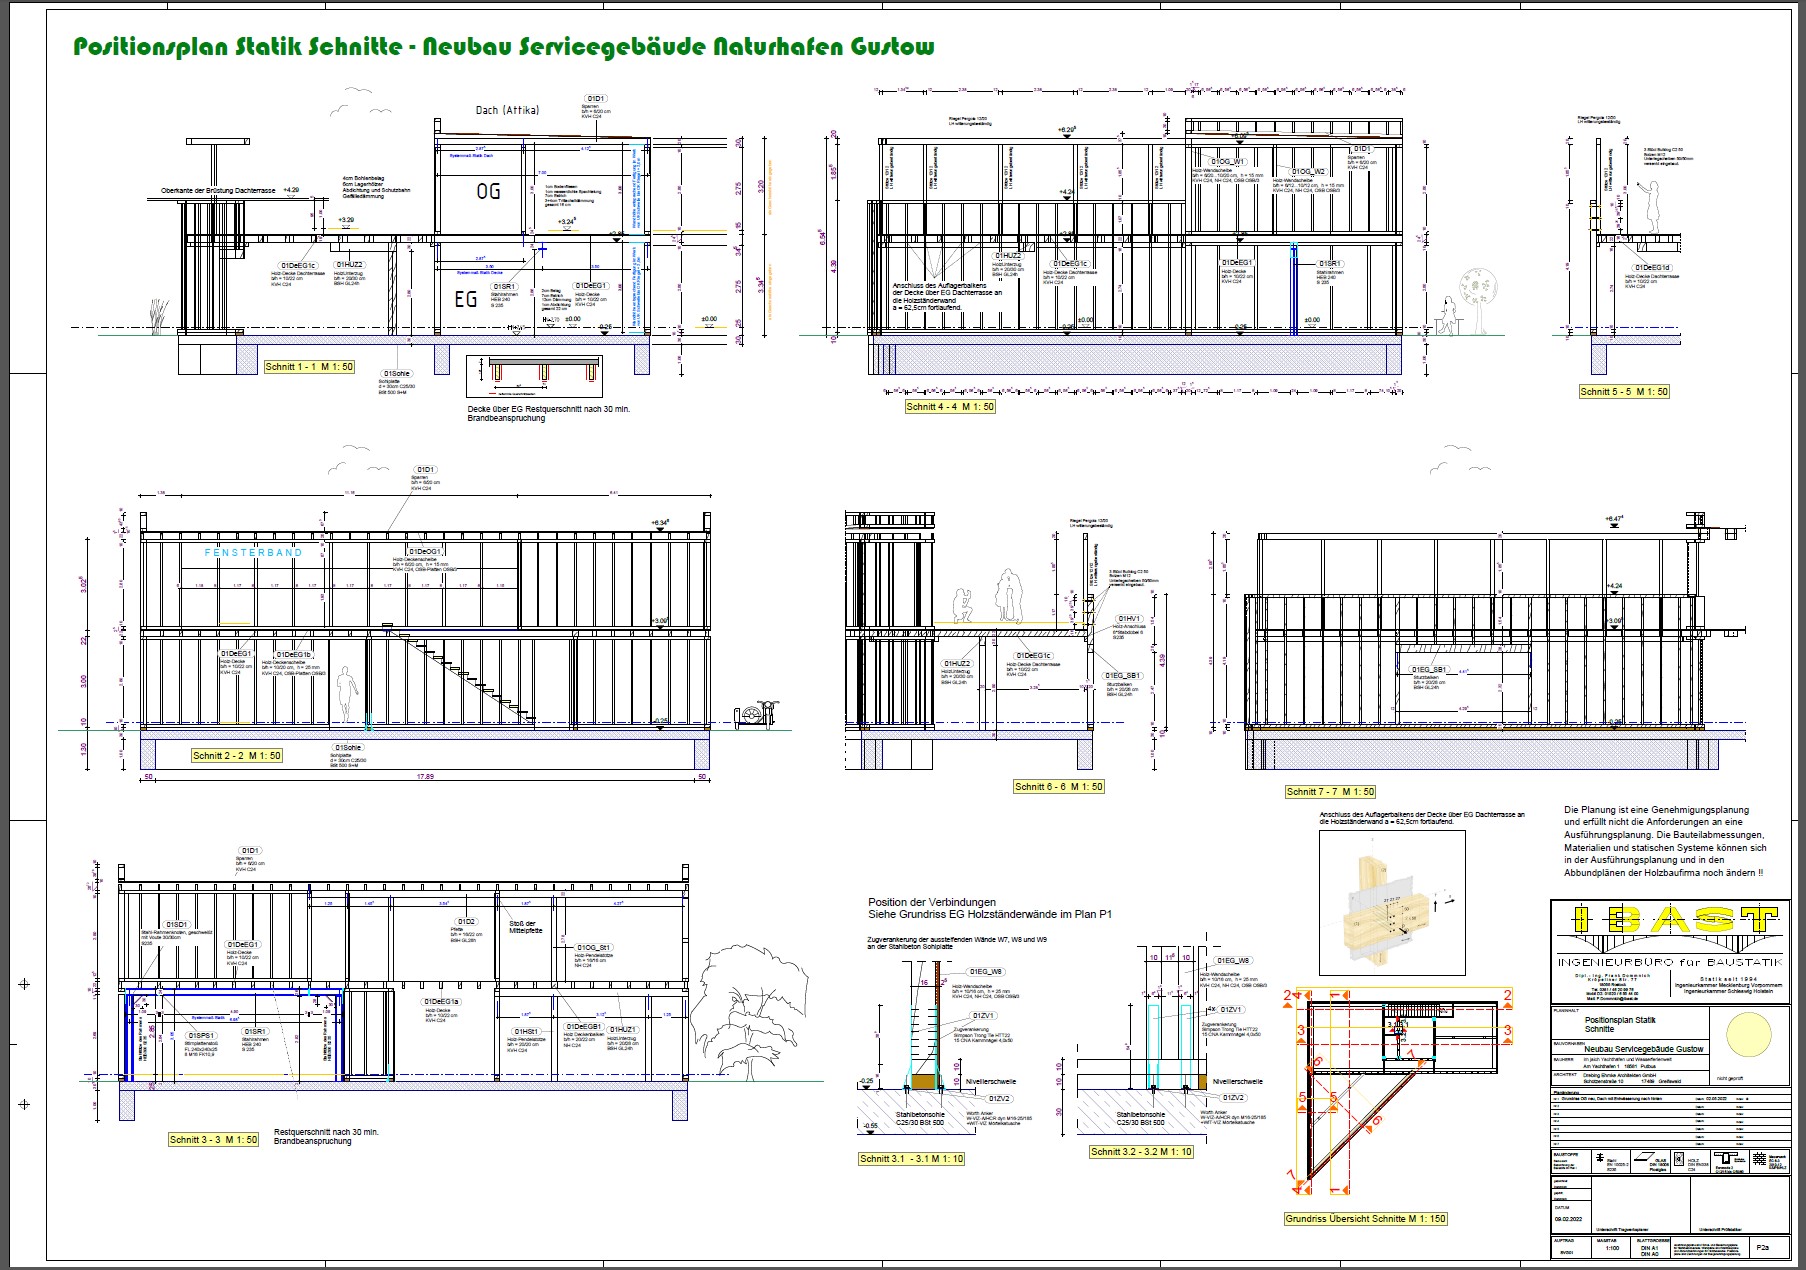Select the Schnitt 4 - 4 M 1:50 label
This screenshot has width=1806, height=1270.
click(949, 407)
